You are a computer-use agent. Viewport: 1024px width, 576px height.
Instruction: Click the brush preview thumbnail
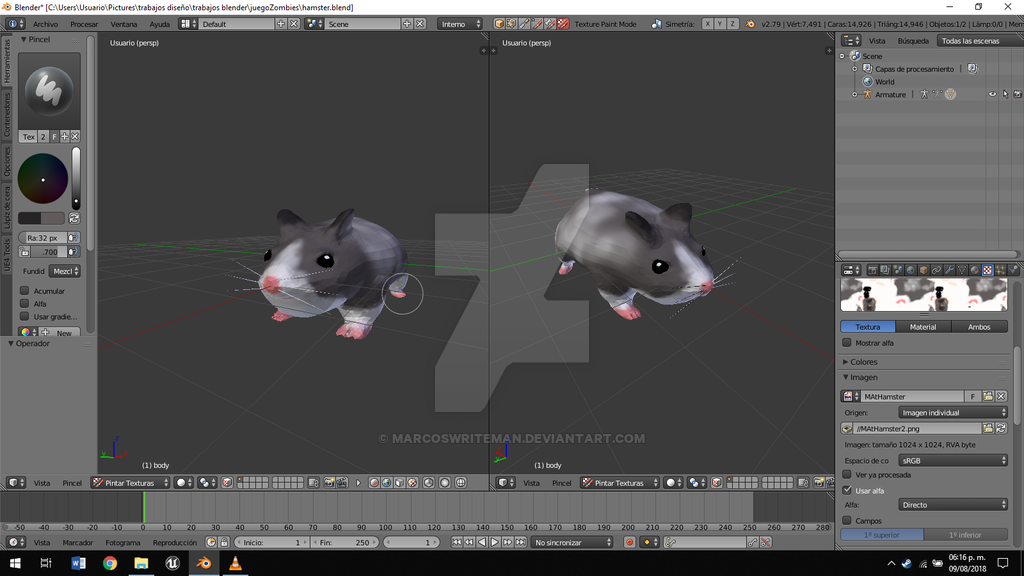(50, 90)
